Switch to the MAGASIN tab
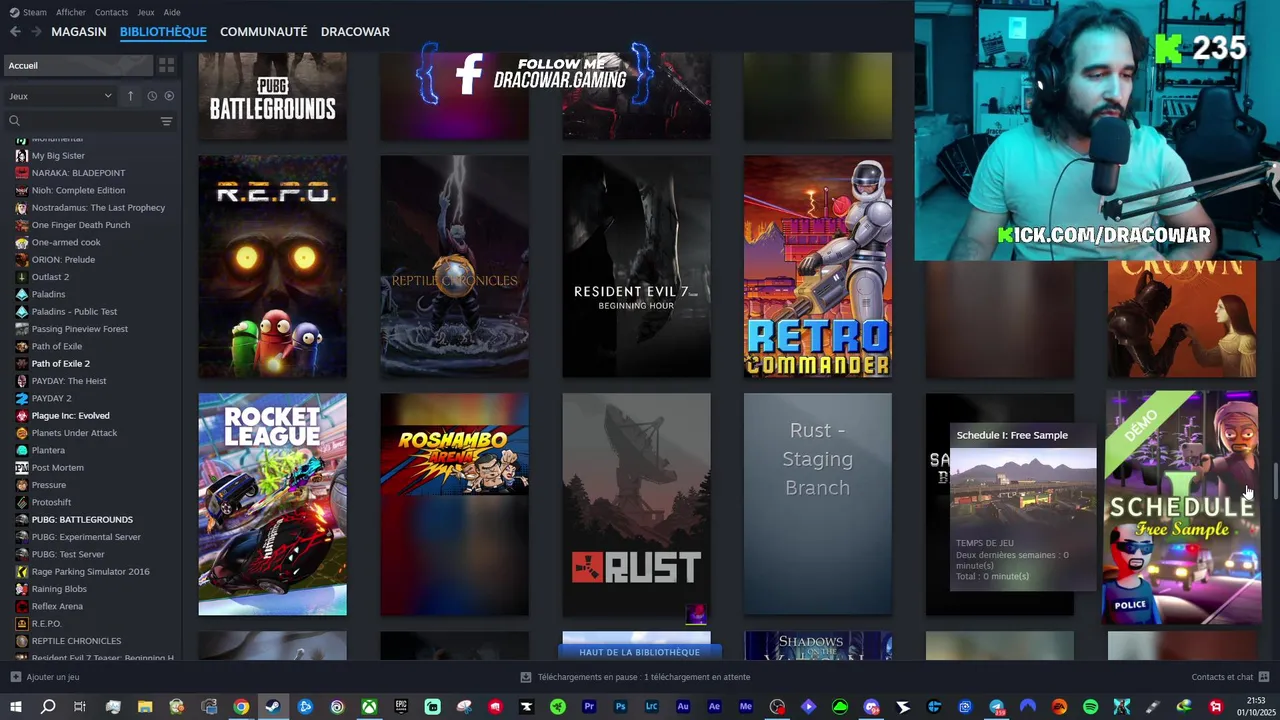1280x720 pixels. [79, 32]
